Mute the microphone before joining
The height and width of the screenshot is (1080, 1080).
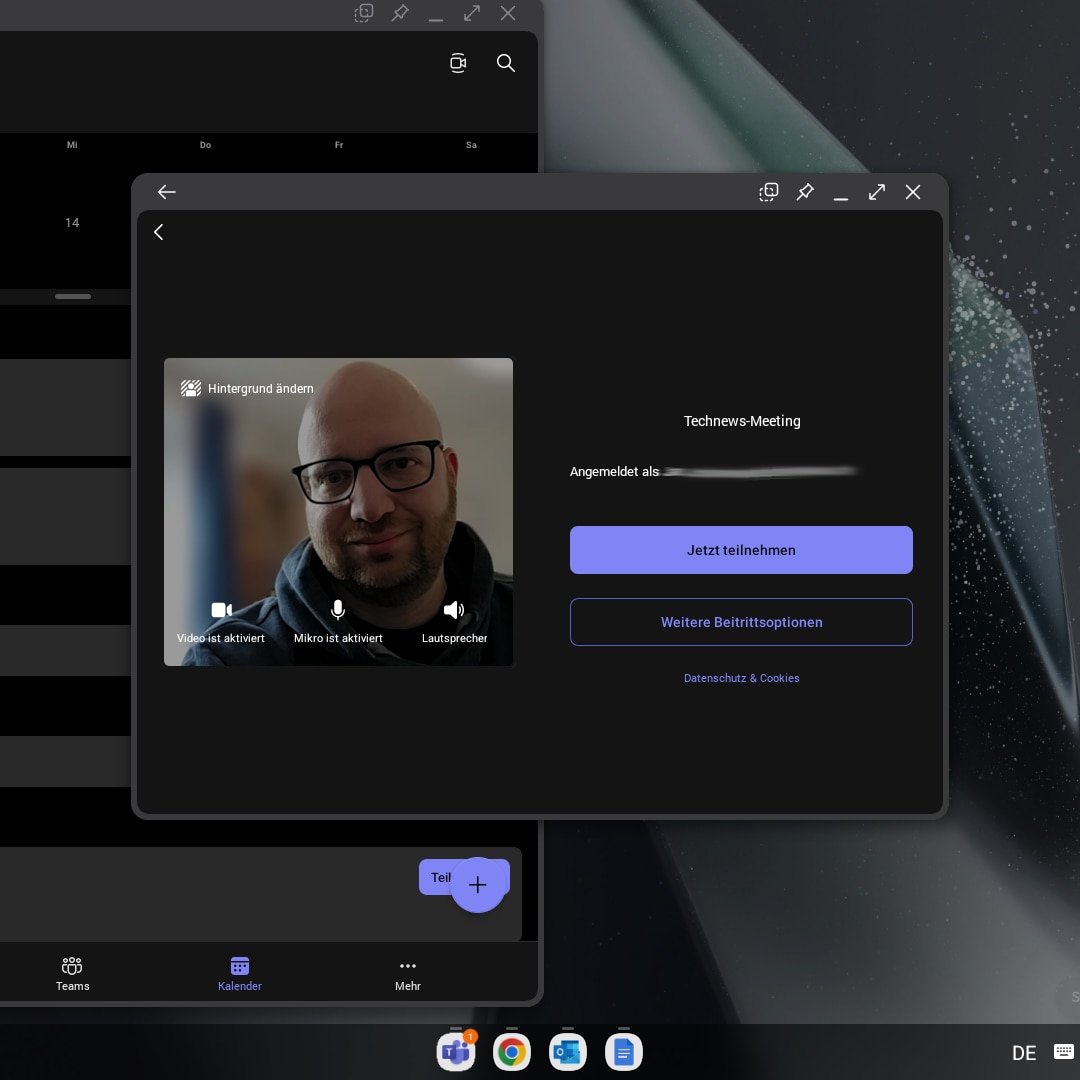[338, 610]
